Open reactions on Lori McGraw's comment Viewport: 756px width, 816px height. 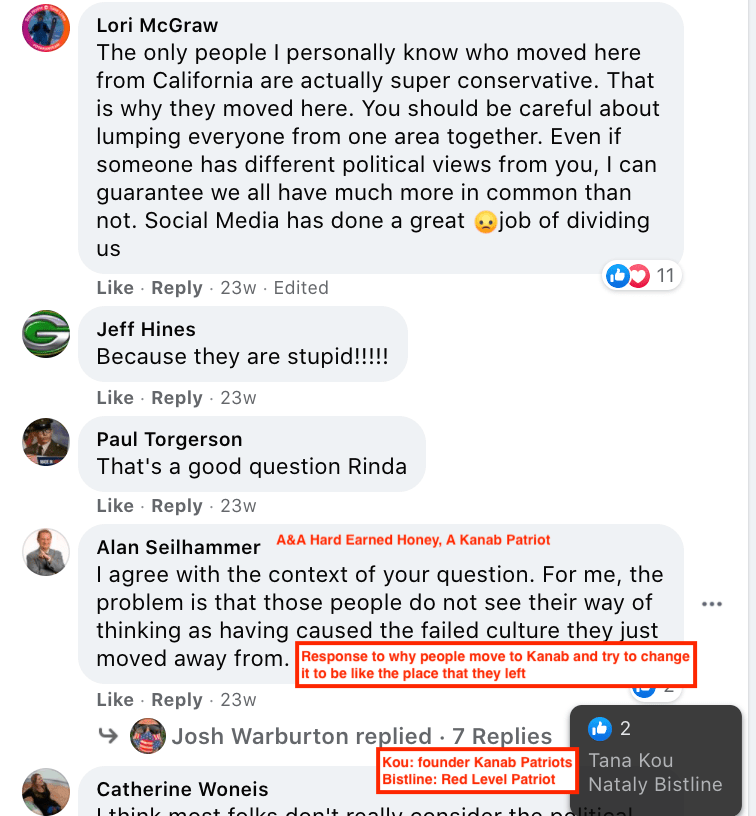click(642, 275)
